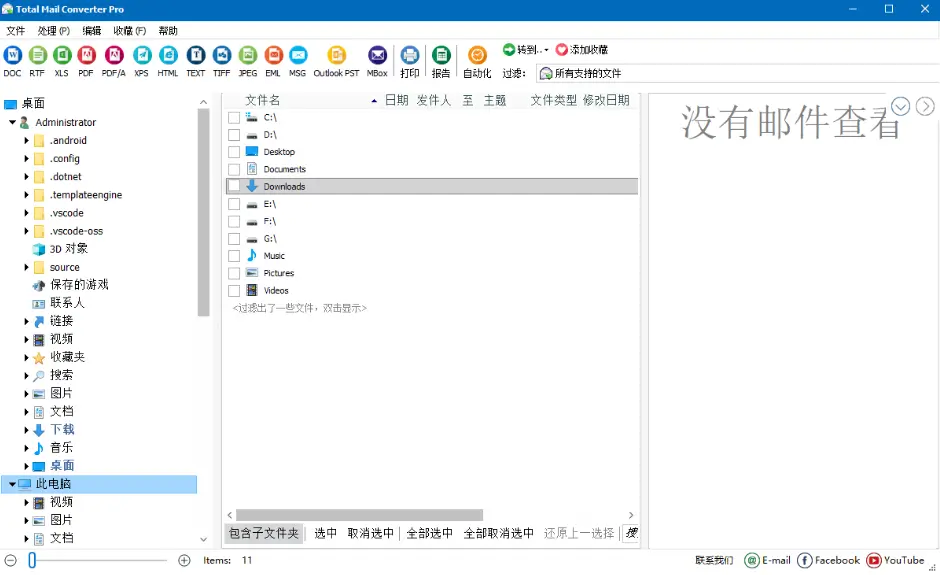Open the 过滤 file filter combo box

[737, 73]
